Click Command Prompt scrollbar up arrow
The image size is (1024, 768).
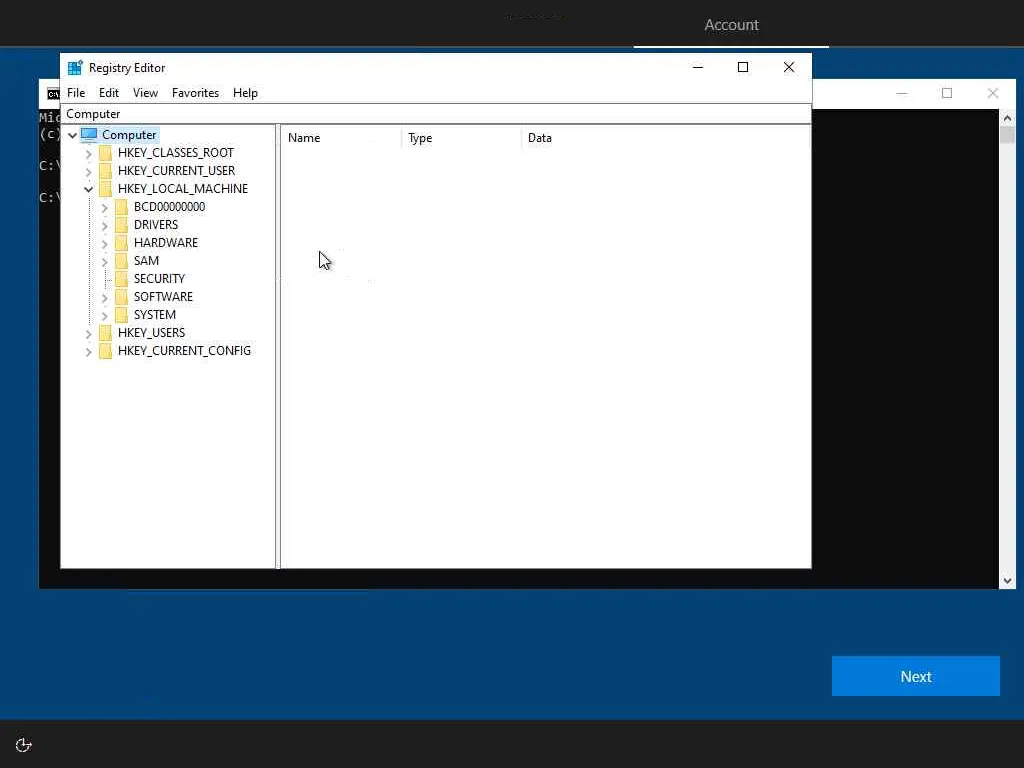pos(1007,118)
